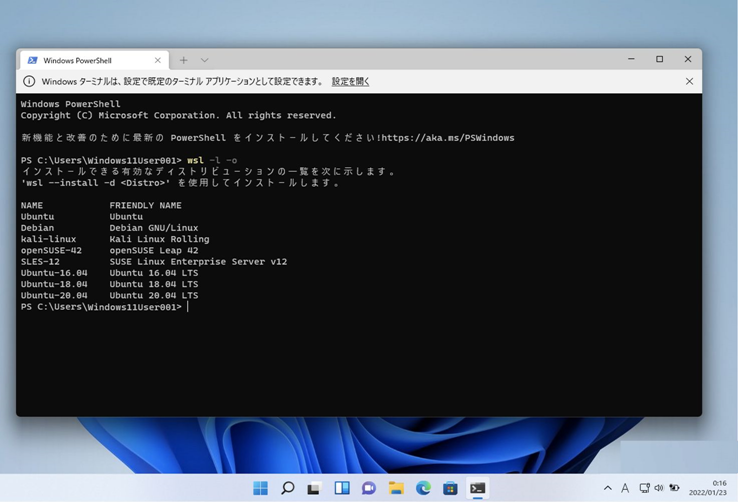Launch Microsoft Edge from taskbar
The height and width of the screenshot is (502, 738).
point(423,488)
